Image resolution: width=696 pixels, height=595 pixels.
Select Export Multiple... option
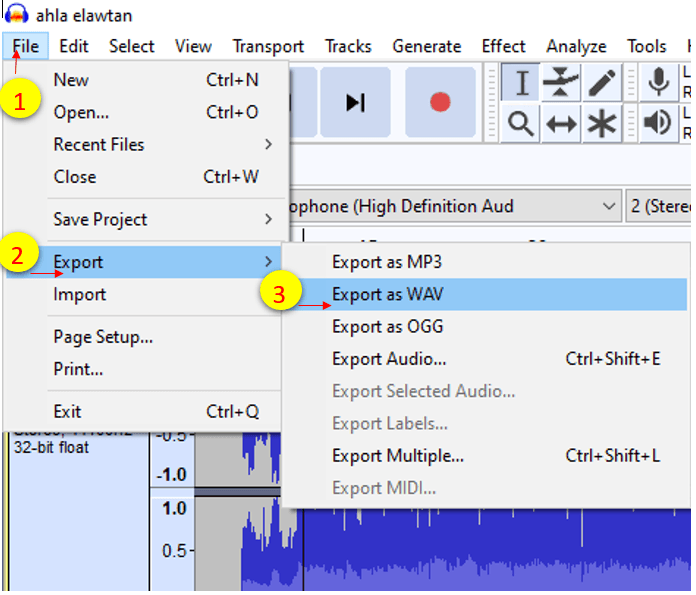tap(486, 456)
